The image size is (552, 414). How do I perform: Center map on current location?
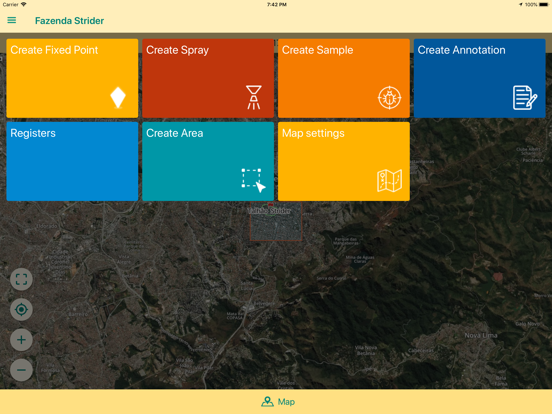coord(21,310)
